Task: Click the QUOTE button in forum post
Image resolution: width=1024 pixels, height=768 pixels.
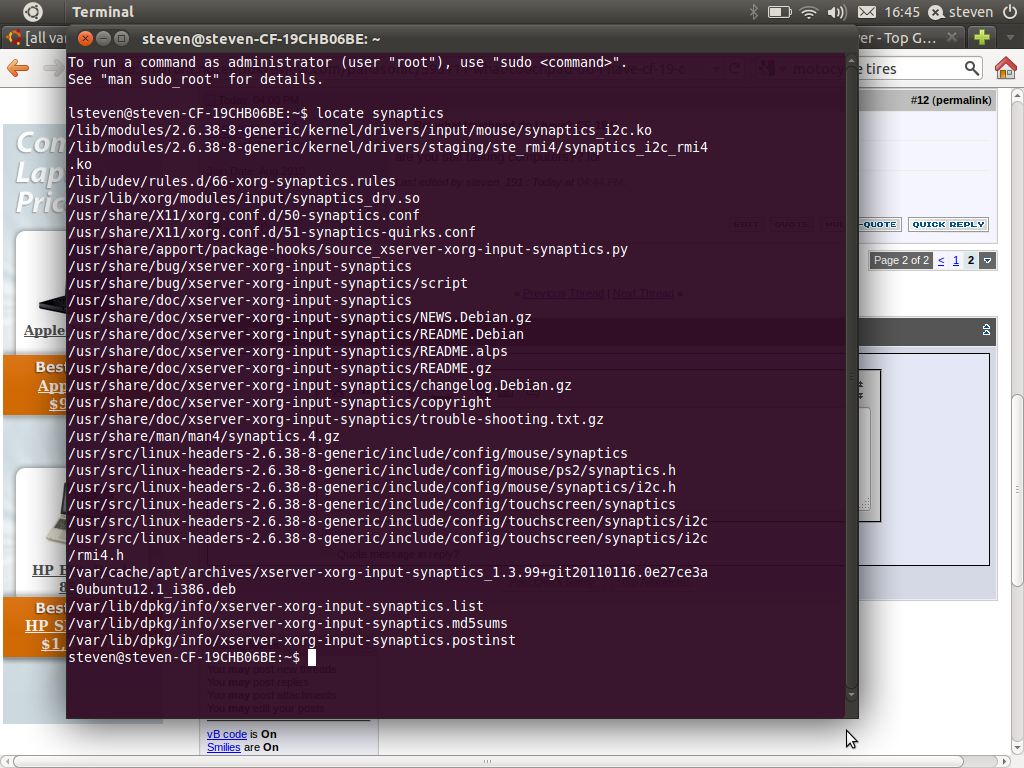Action: 880,225
